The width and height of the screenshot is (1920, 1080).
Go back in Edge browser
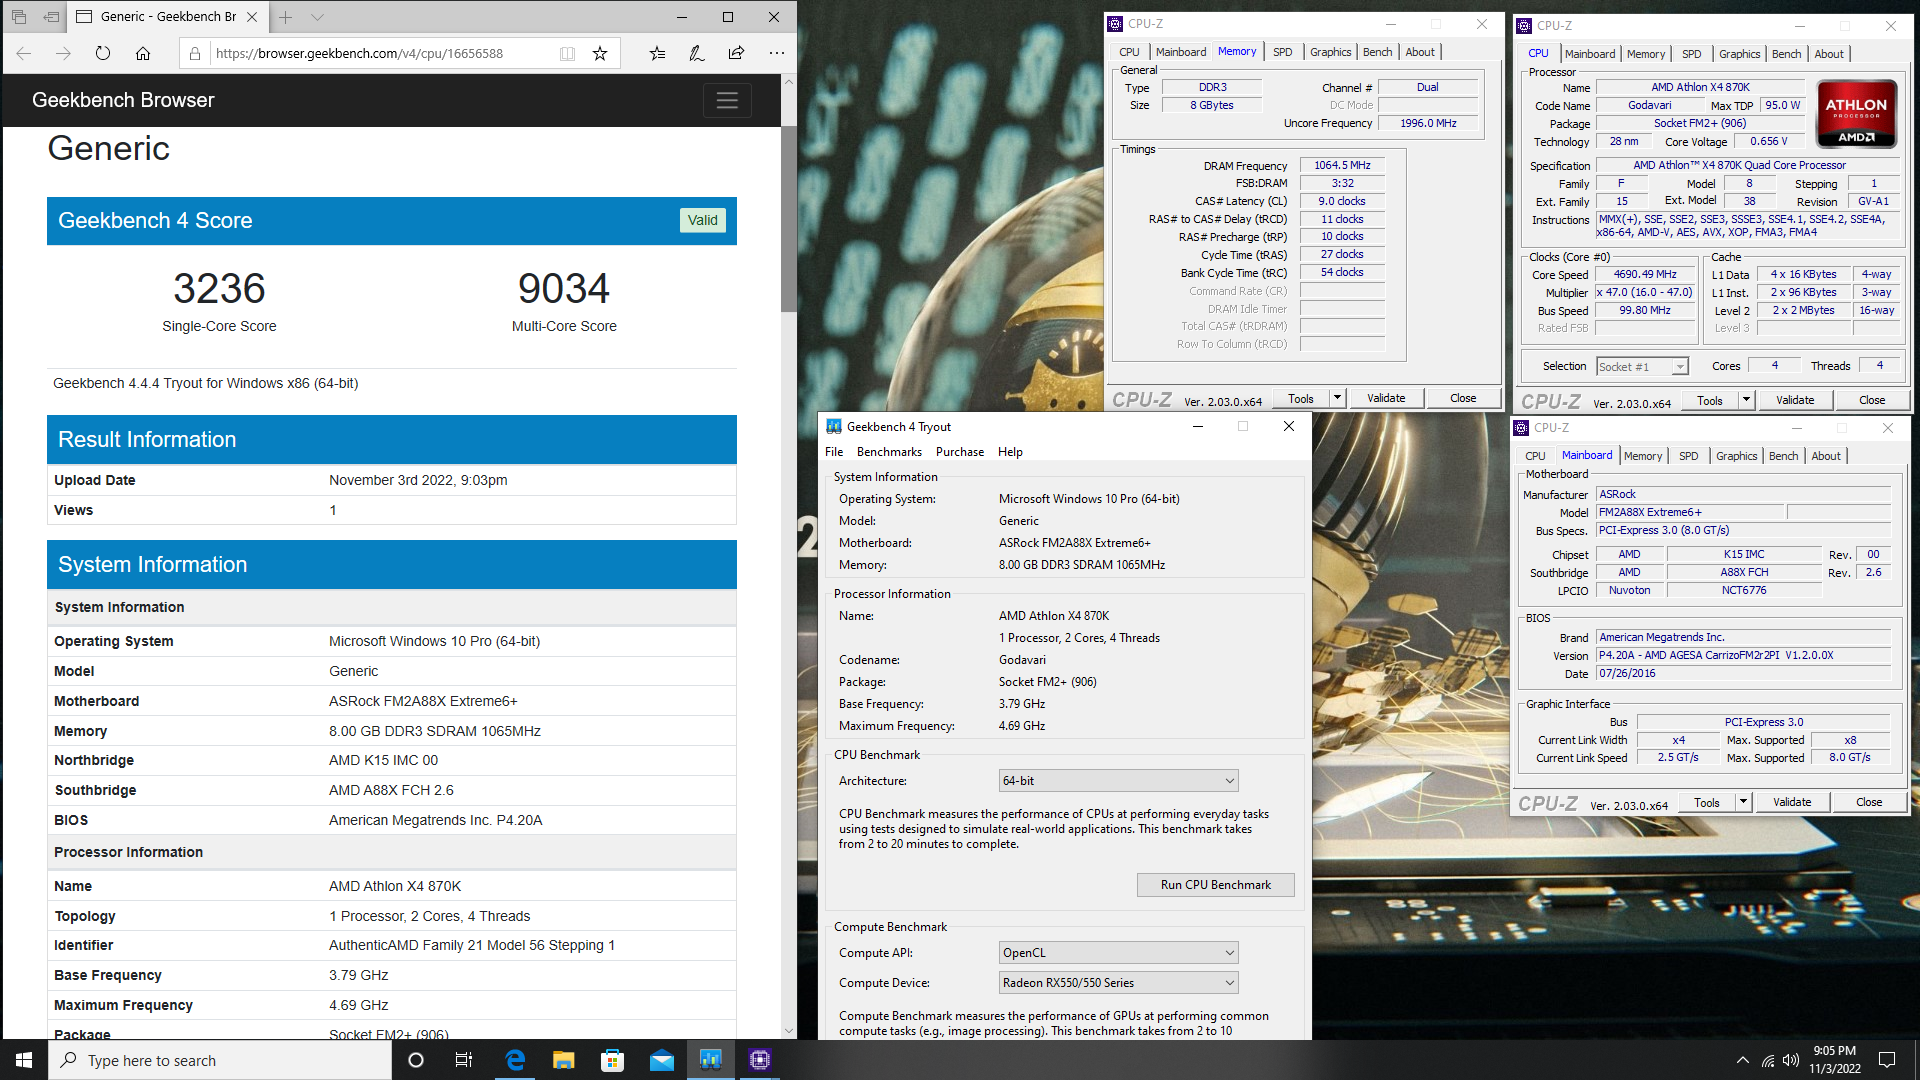(x=24, y=54)
